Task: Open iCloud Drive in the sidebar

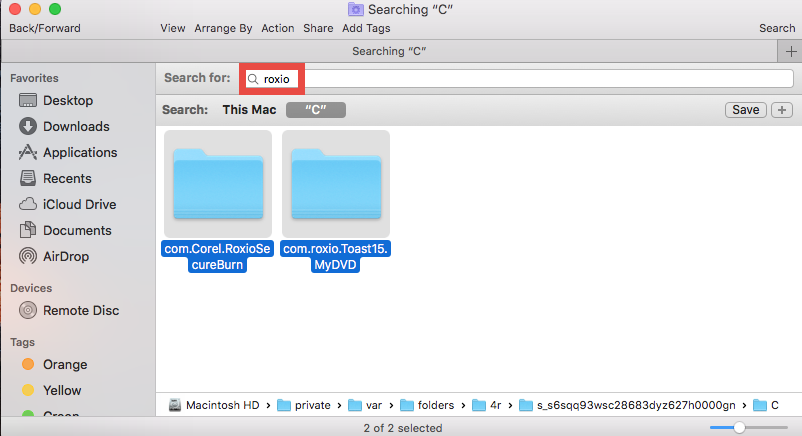Action: click(68, 204)
